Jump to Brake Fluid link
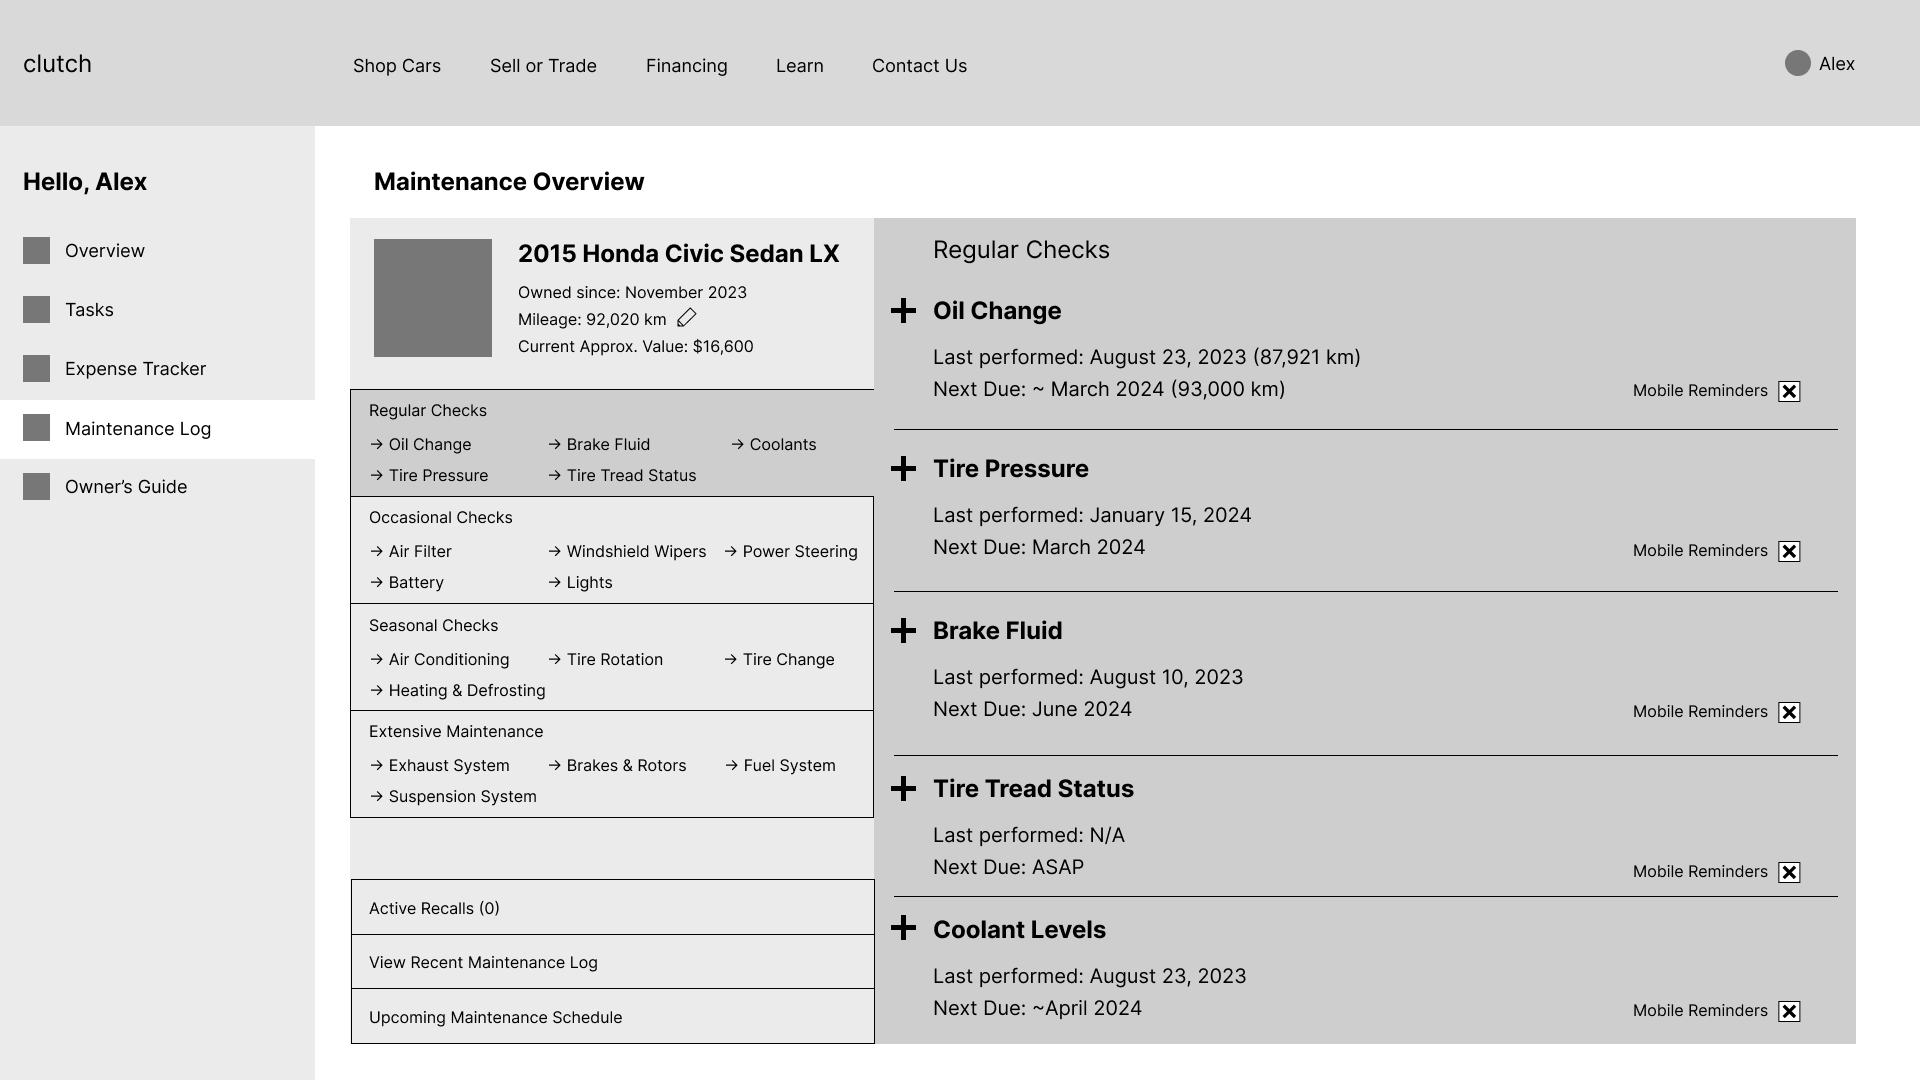This screenshot has height=1080, width=1920. (x=599, y=445)
